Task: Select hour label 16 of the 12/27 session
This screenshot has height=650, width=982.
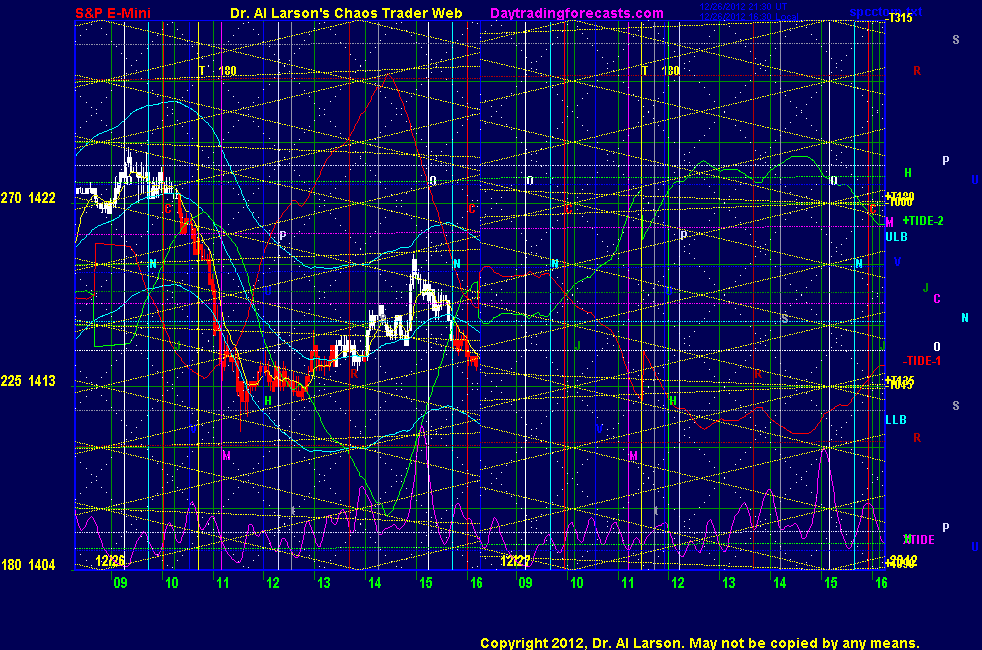Action: (x=881, y=583)
